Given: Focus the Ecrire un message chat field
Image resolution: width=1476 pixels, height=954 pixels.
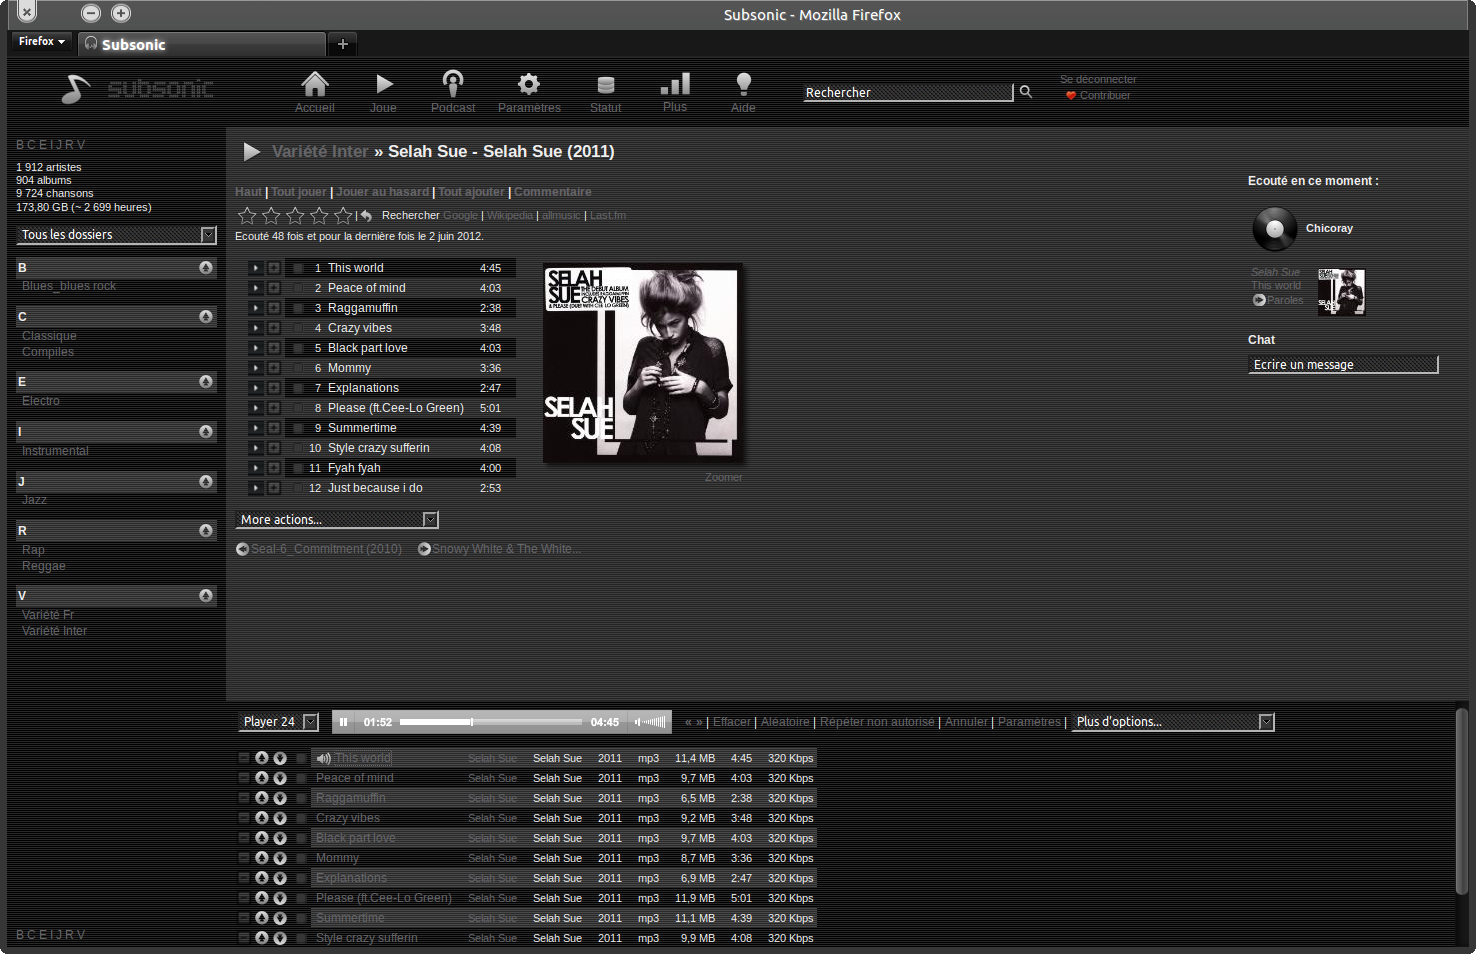Looking at the screenshot, I should coord(1343,364).
